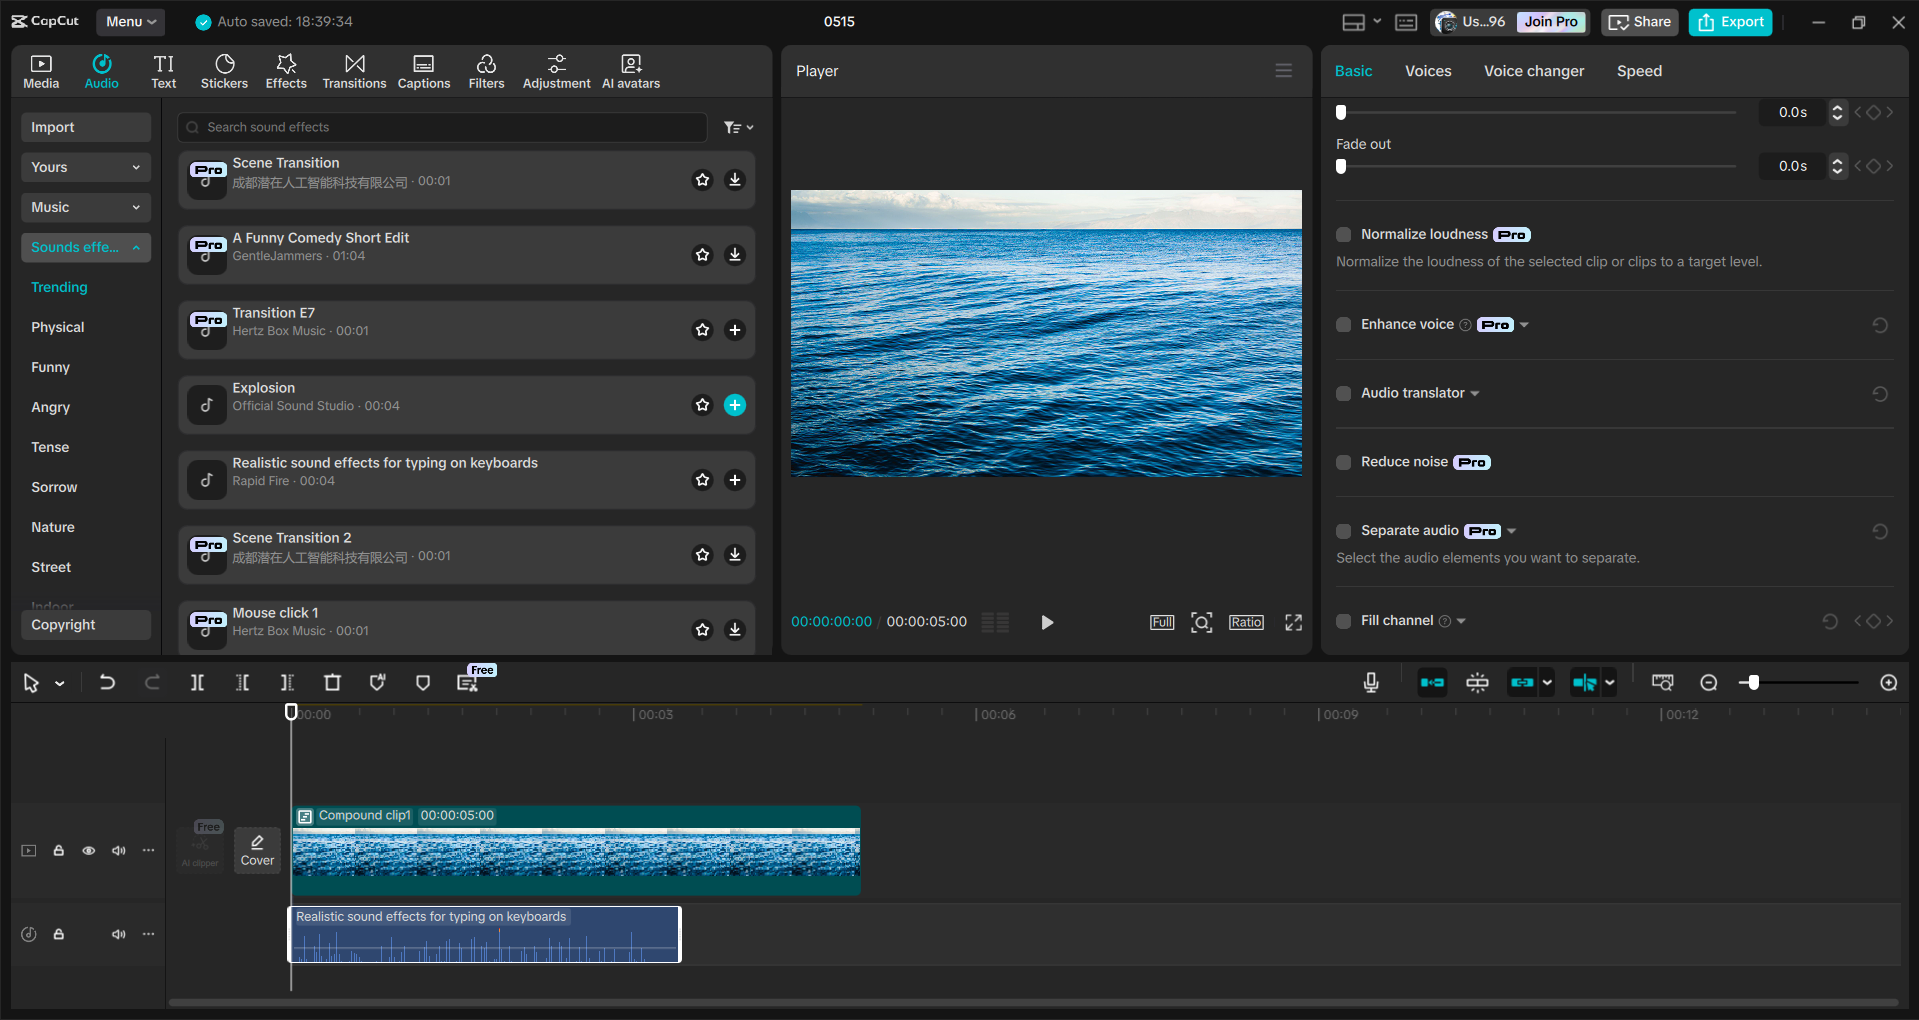Switch to the Voice changer tab
The width and height of the screenshot is (1919, 1020).
(1533, 71)
